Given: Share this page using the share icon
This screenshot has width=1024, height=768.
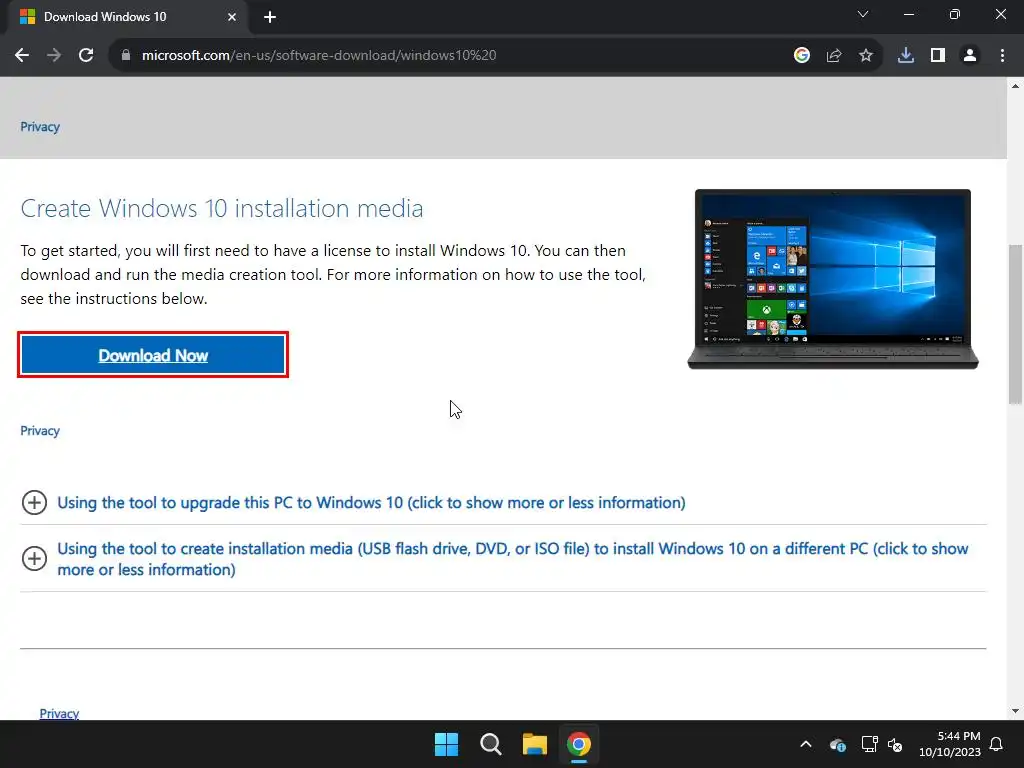Looking at the screenshot, I should [x=834, y=56].
